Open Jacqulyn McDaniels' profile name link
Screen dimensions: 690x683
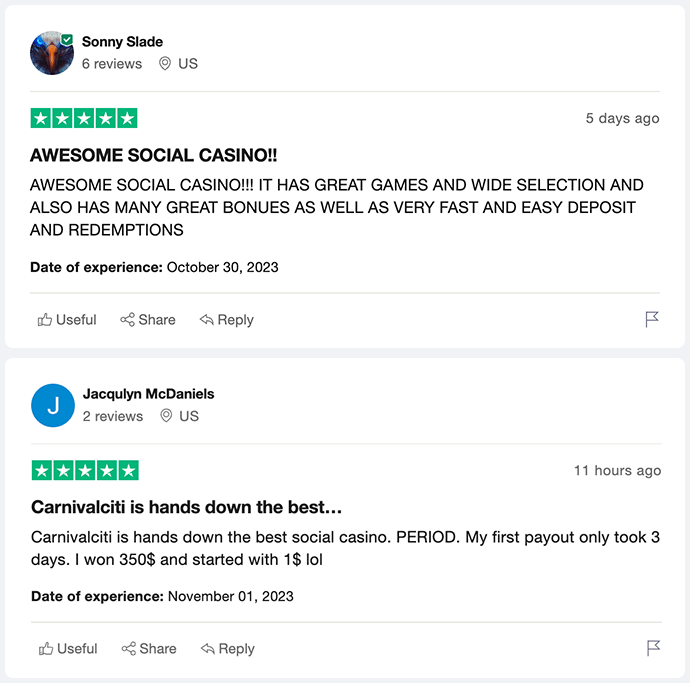[148, 393]
